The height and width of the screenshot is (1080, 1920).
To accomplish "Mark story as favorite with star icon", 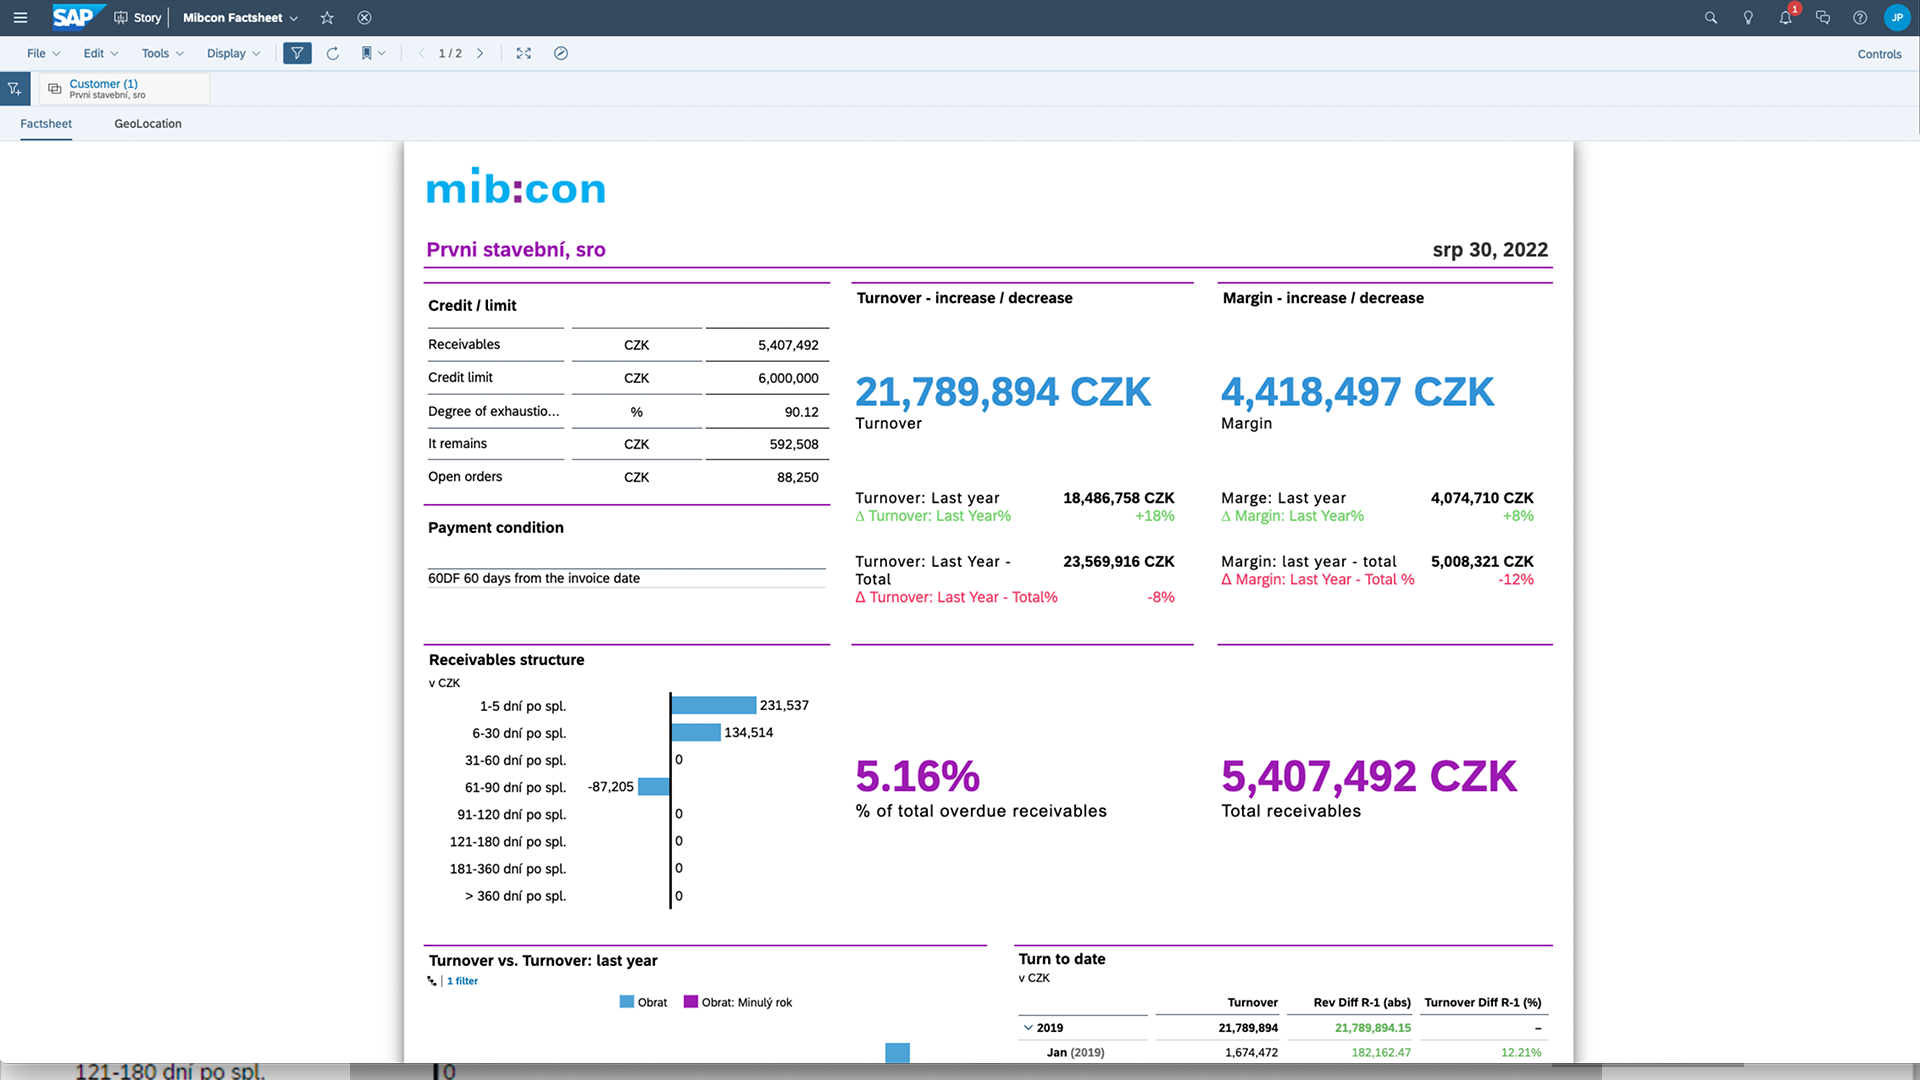I will [327, 18].
